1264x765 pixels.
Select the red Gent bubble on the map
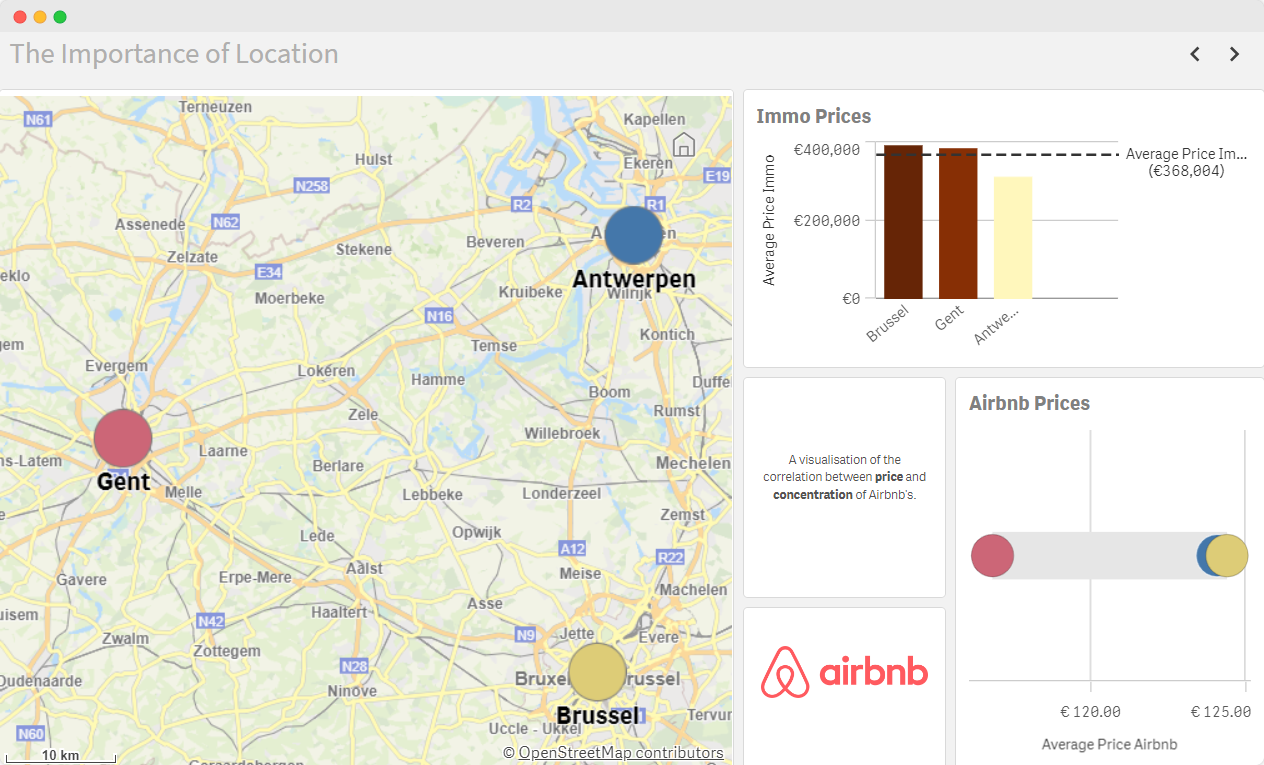point(122,437)
